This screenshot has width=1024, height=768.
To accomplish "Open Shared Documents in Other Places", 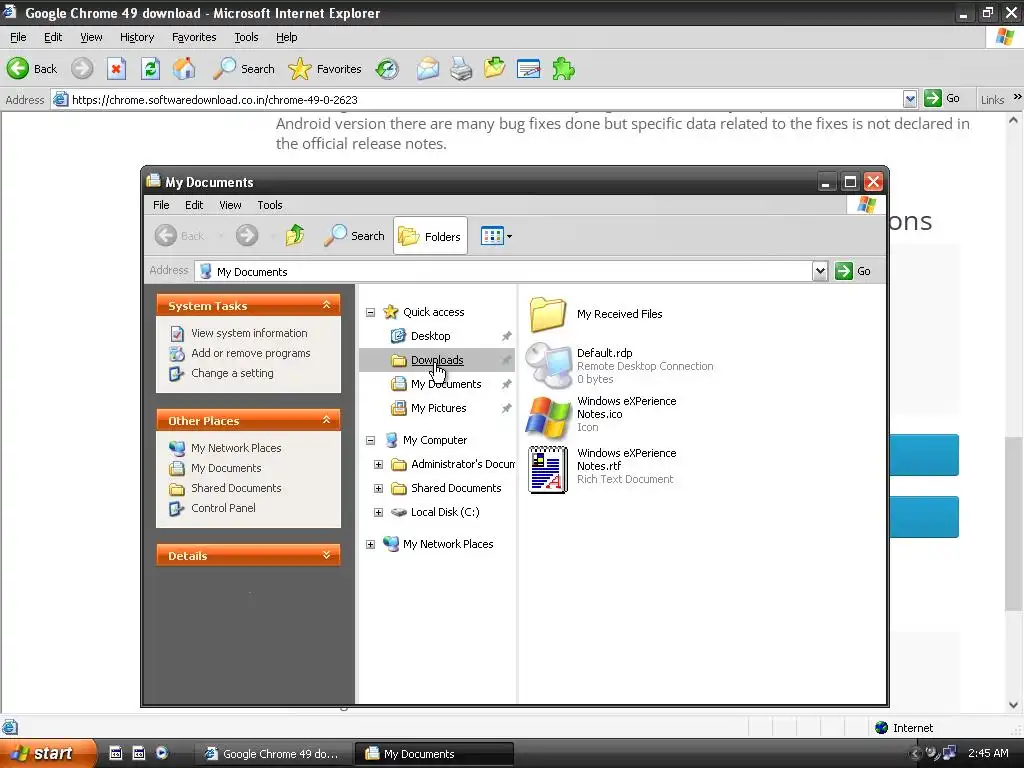I will coord(236,488).
